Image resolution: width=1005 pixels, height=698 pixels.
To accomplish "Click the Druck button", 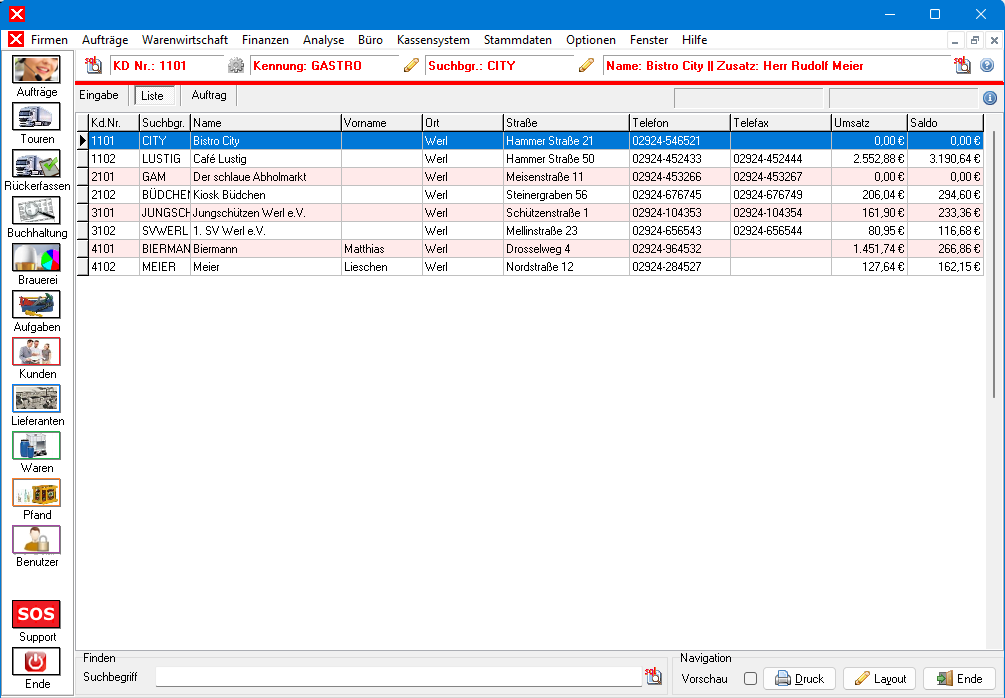I will [x=799, y=679].
